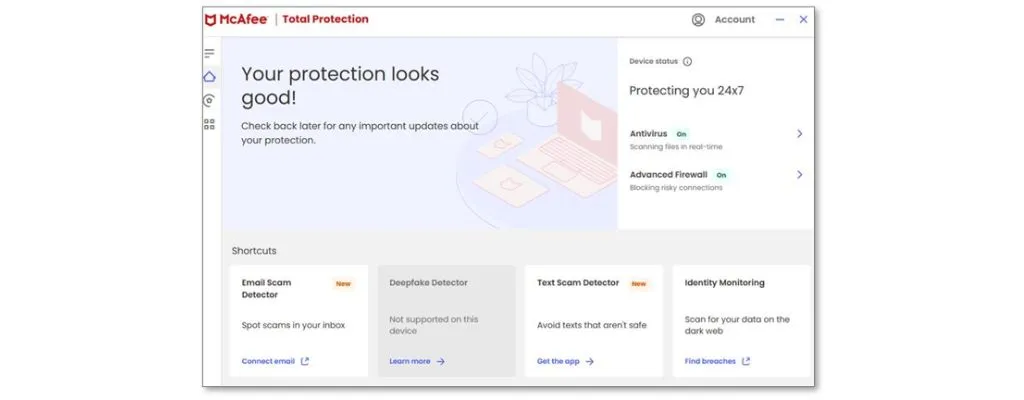This screenshot has width=1024, height=400.
Task: Click the Antivirus On status badge
Action: pyautogui.click(x=681, y=133)
